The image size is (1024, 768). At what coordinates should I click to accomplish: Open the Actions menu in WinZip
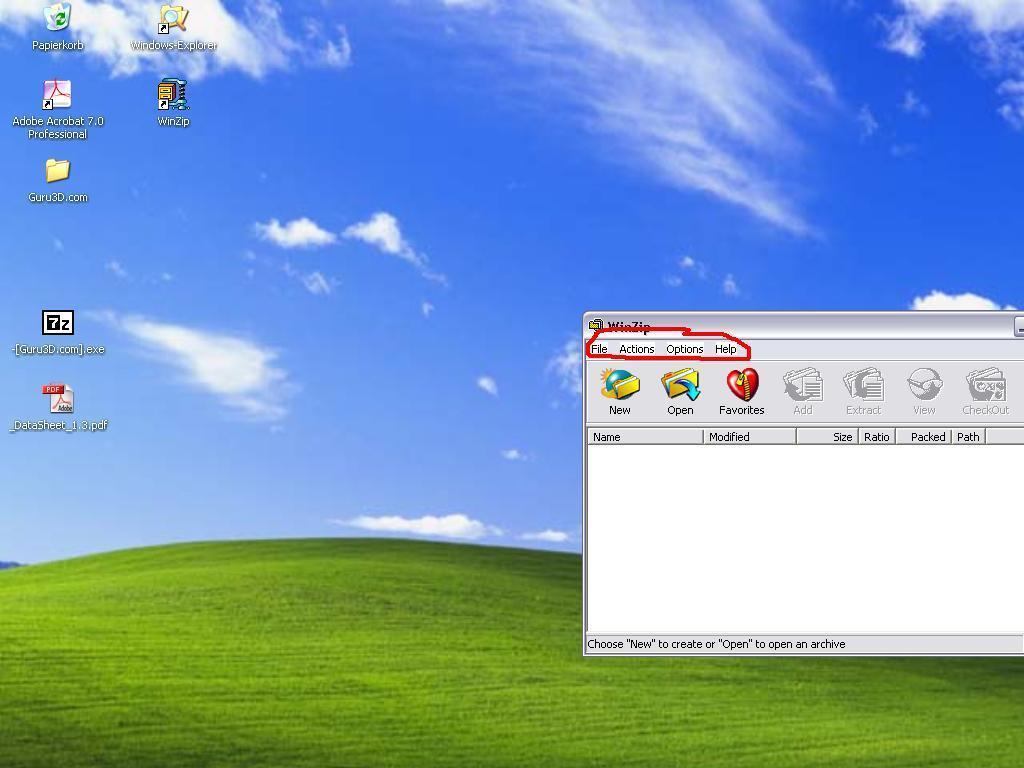click(637, 349)
